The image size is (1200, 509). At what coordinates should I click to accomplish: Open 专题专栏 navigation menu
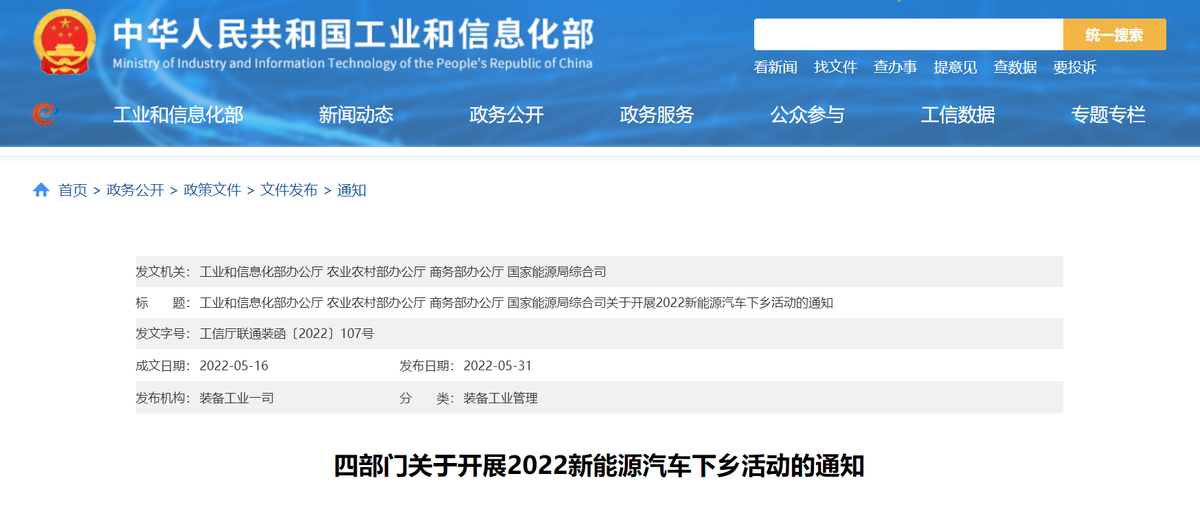pyautogui.click(x=1108, y=115)
